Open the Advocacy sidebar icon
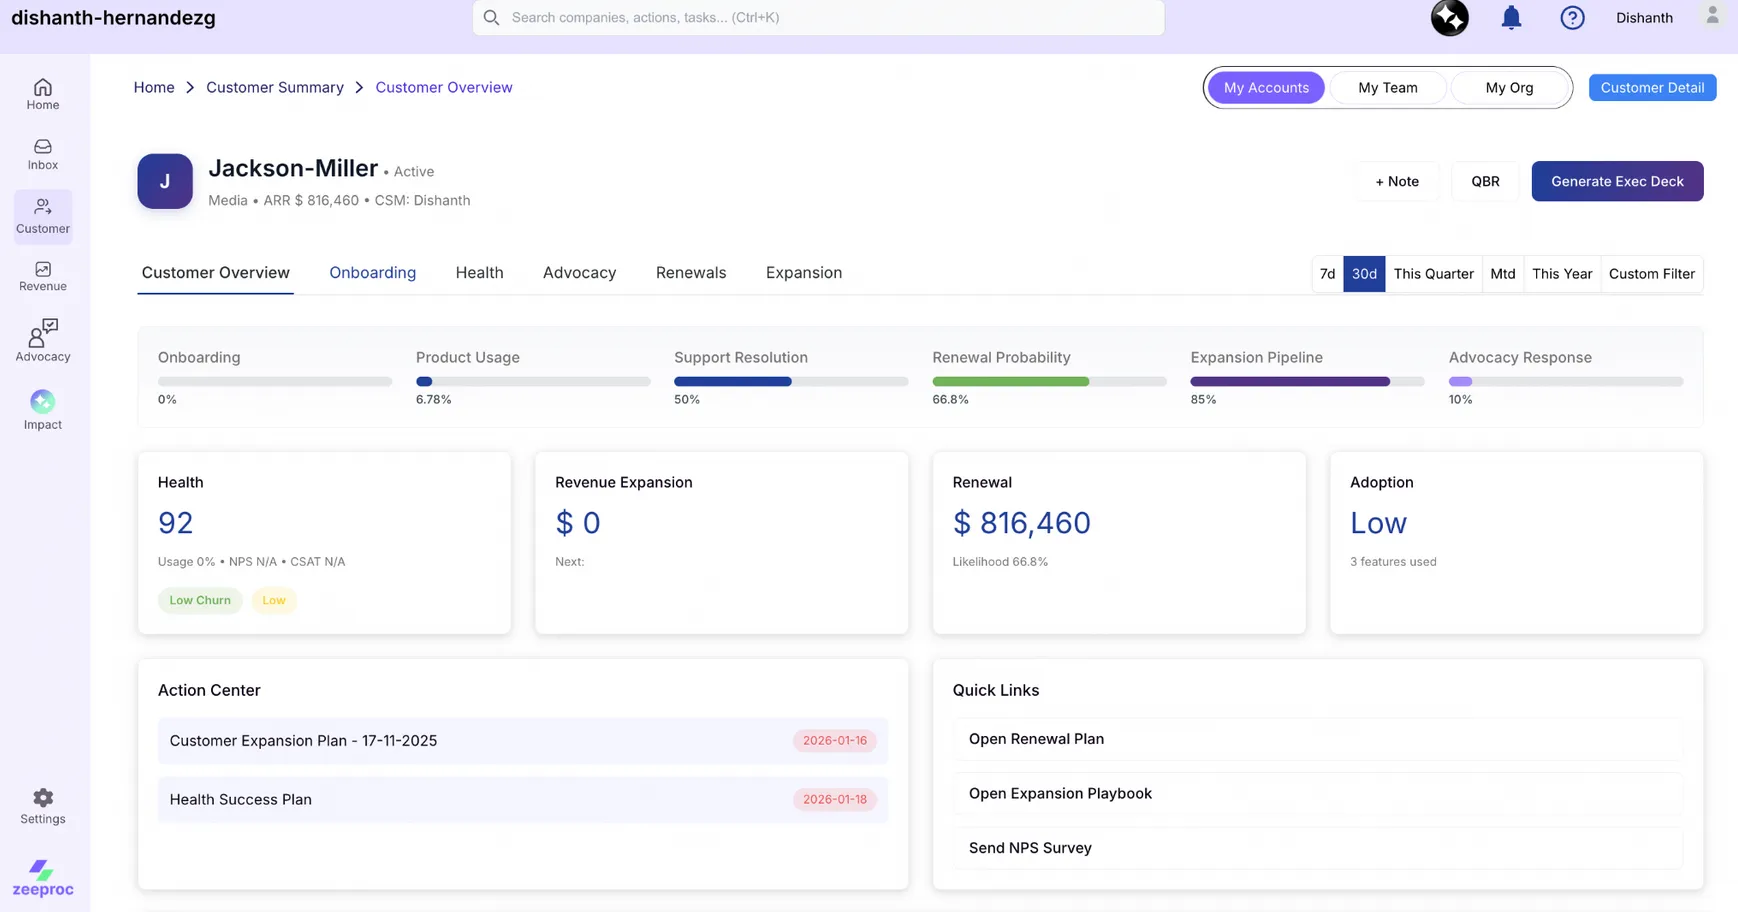 pos(42,340)
